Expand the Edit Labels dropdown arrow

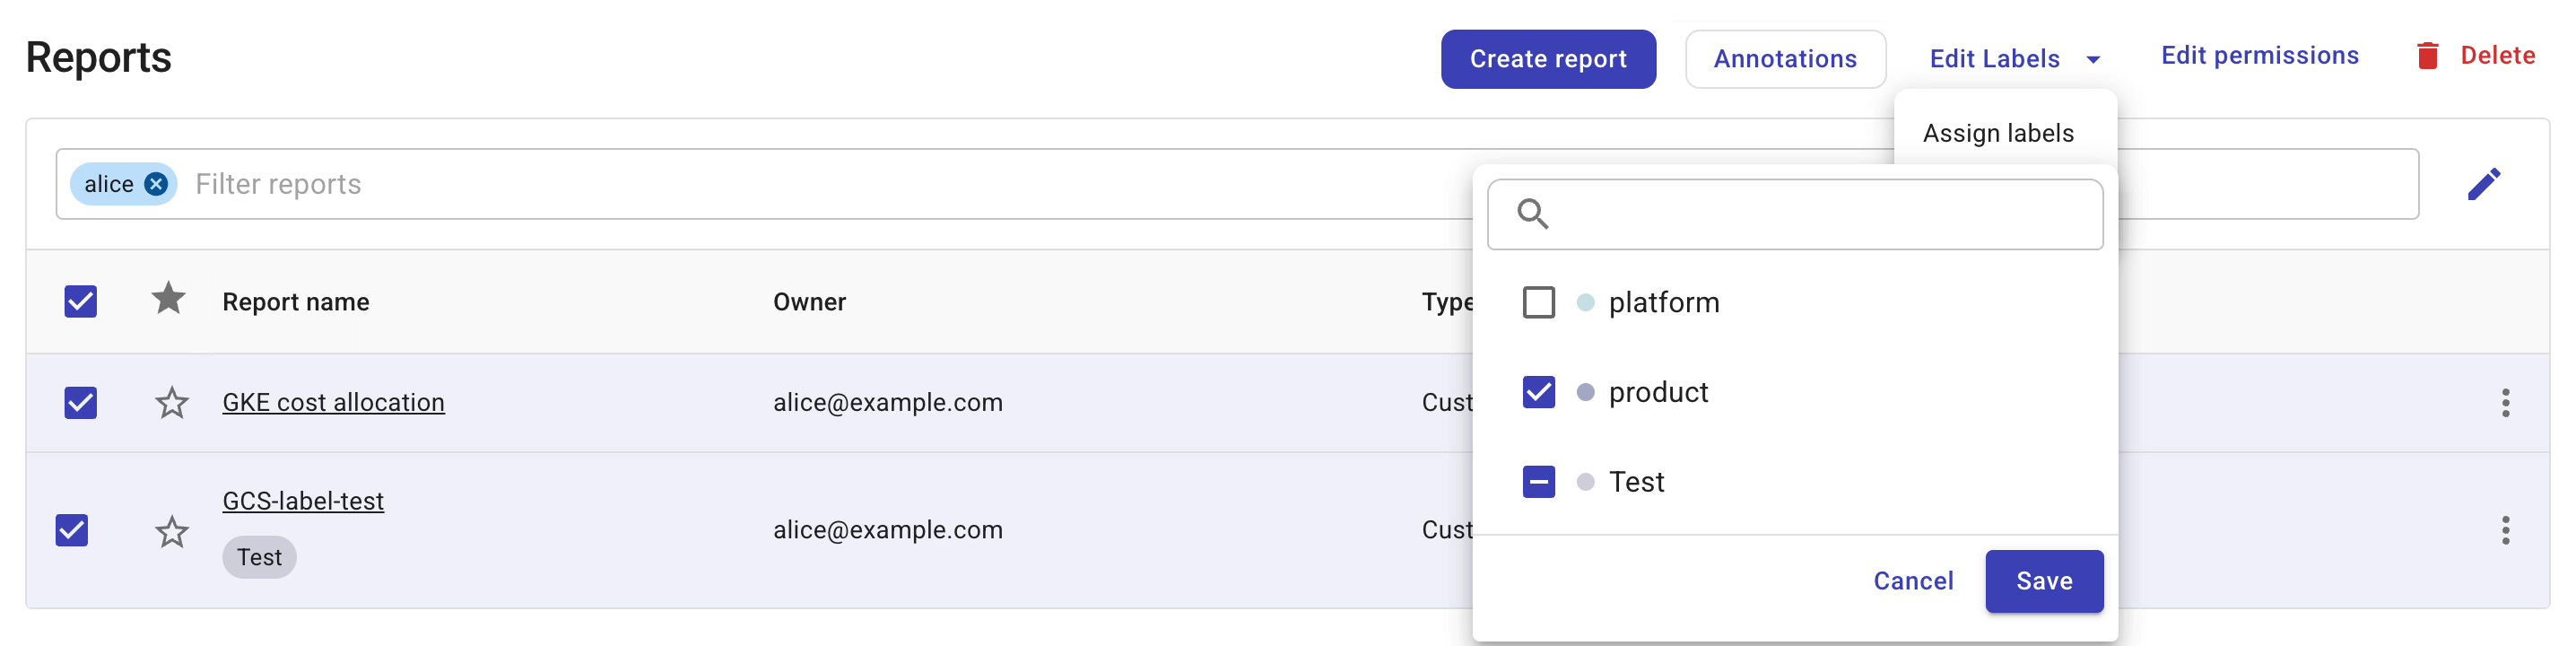pyautogui.click(x=2093, y=60)
